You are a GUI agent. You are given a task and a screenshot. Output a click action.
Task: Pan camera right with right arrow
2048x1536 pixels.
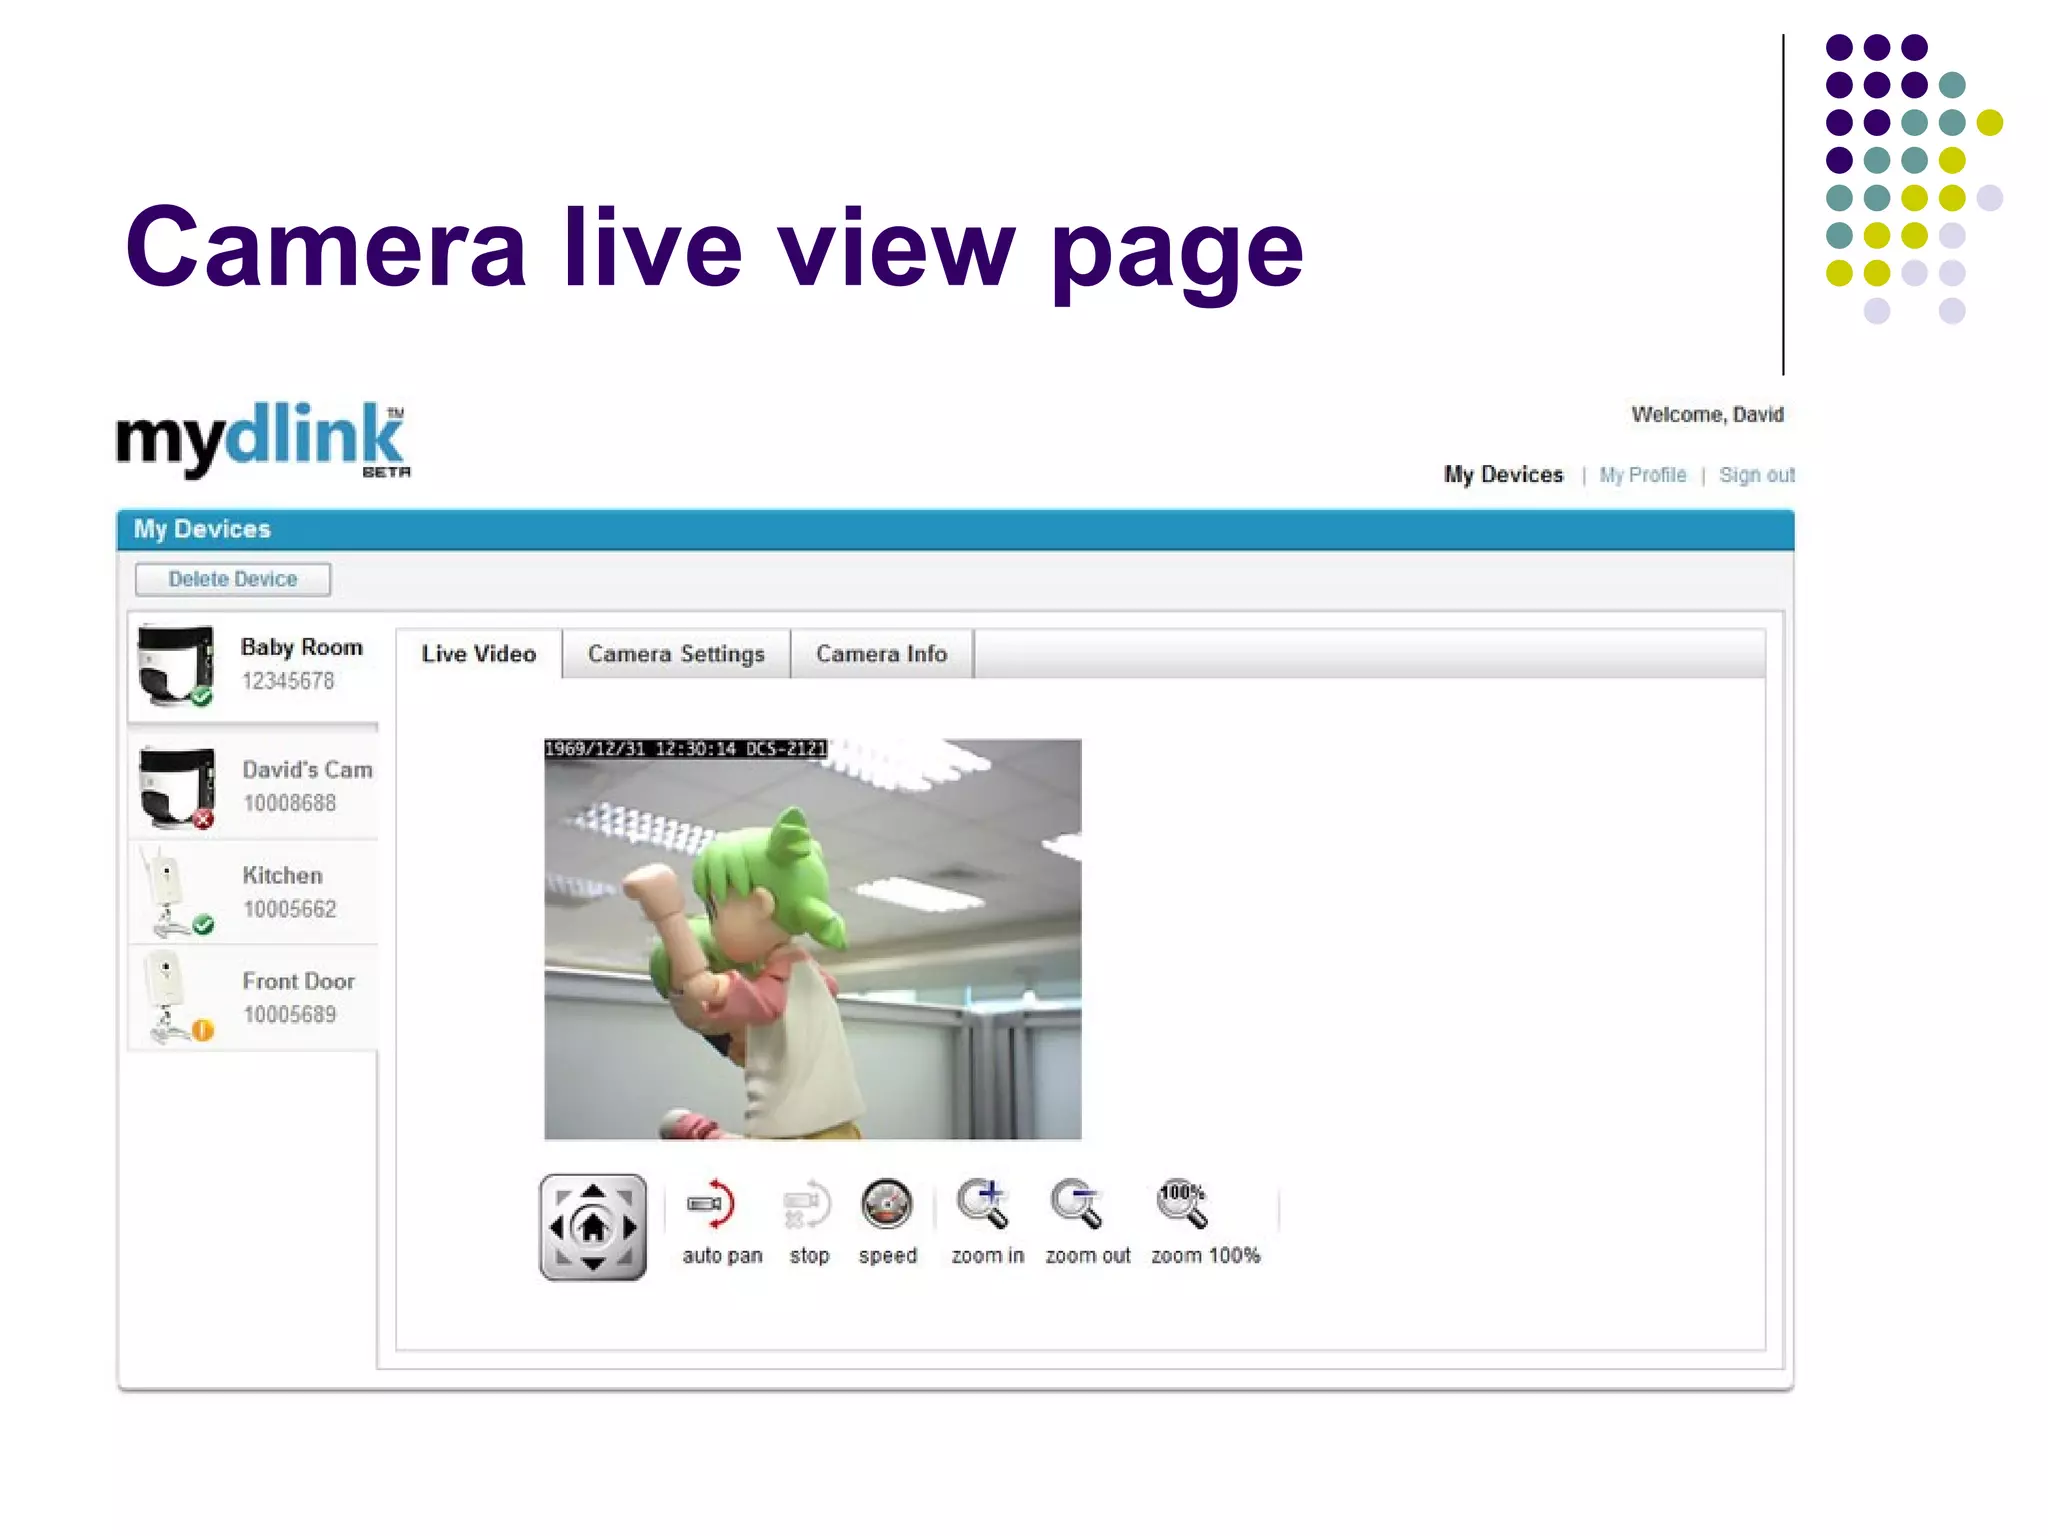point(629,1227)
